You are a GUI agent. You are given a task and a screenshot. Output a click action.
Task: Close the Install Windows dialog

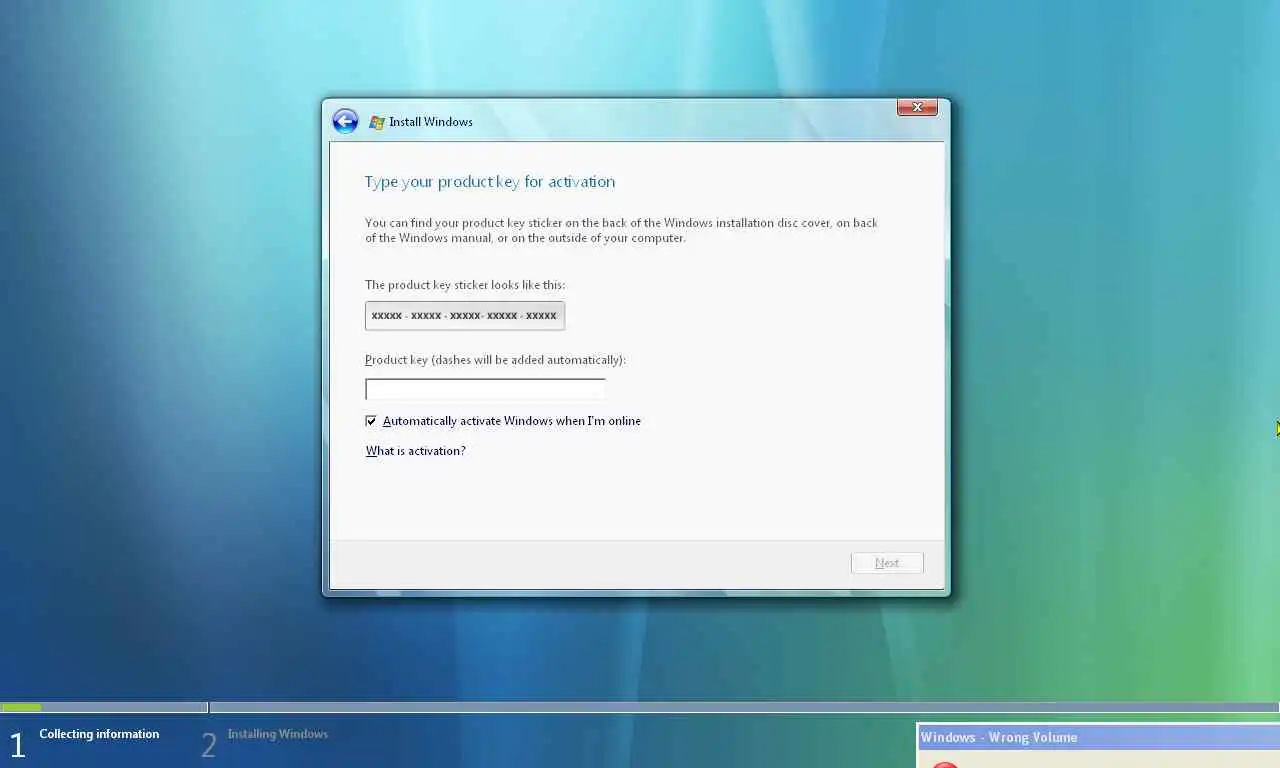(x=917, y=107)
